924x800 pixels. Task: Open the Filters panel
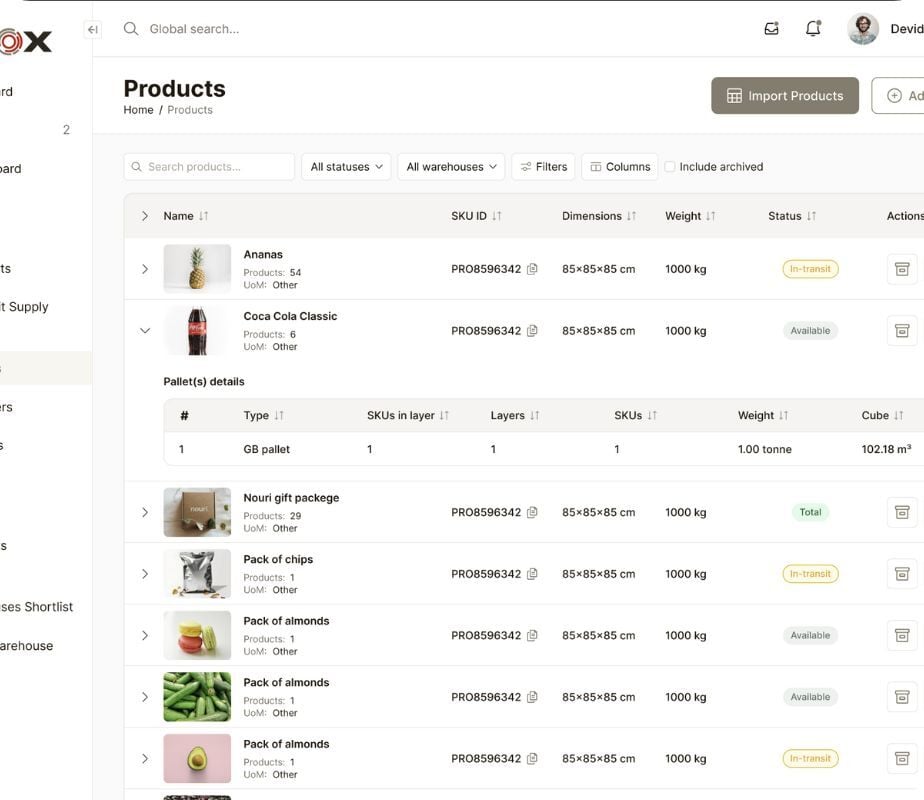click(544, 167)
